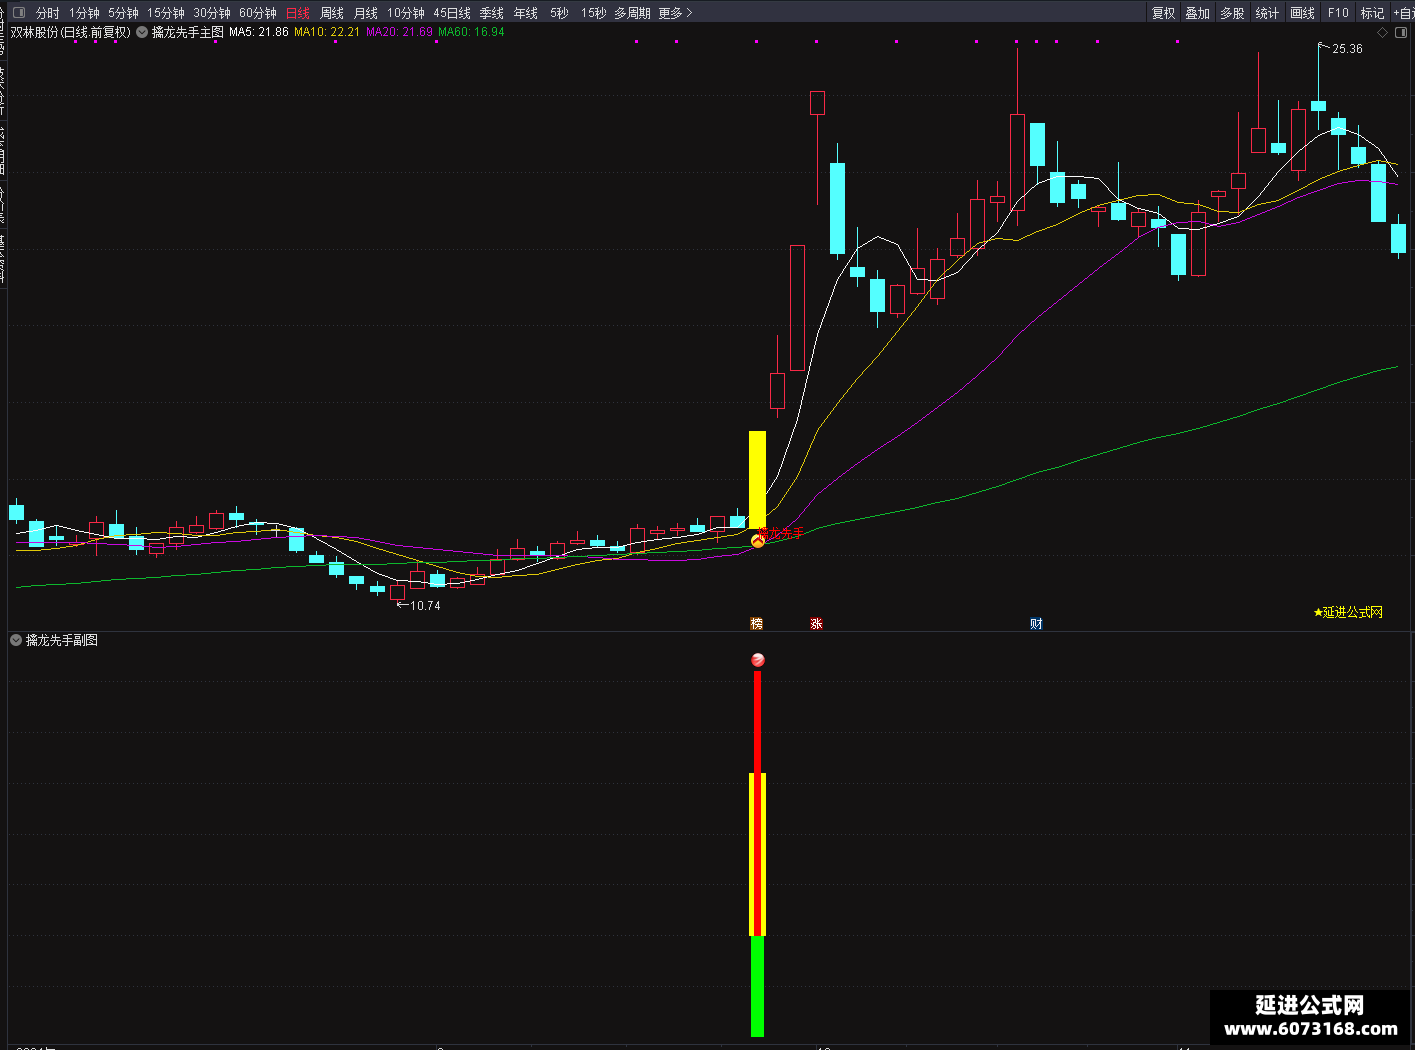This screenshot has width=1415, height=1050.
Task: Click the yellow signal candlestick bar
Action: (757, 480)
